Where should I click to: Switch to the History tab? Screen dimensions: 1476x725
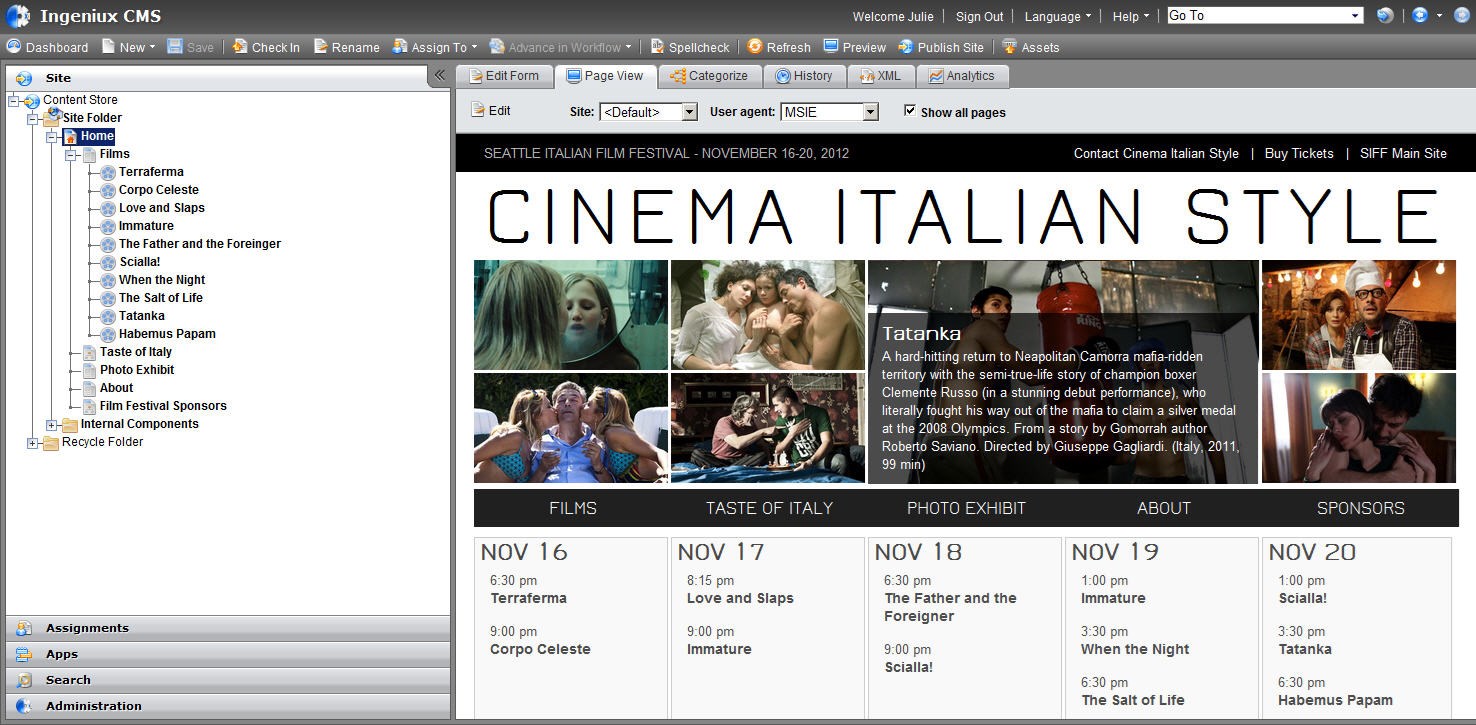[804, 76]
